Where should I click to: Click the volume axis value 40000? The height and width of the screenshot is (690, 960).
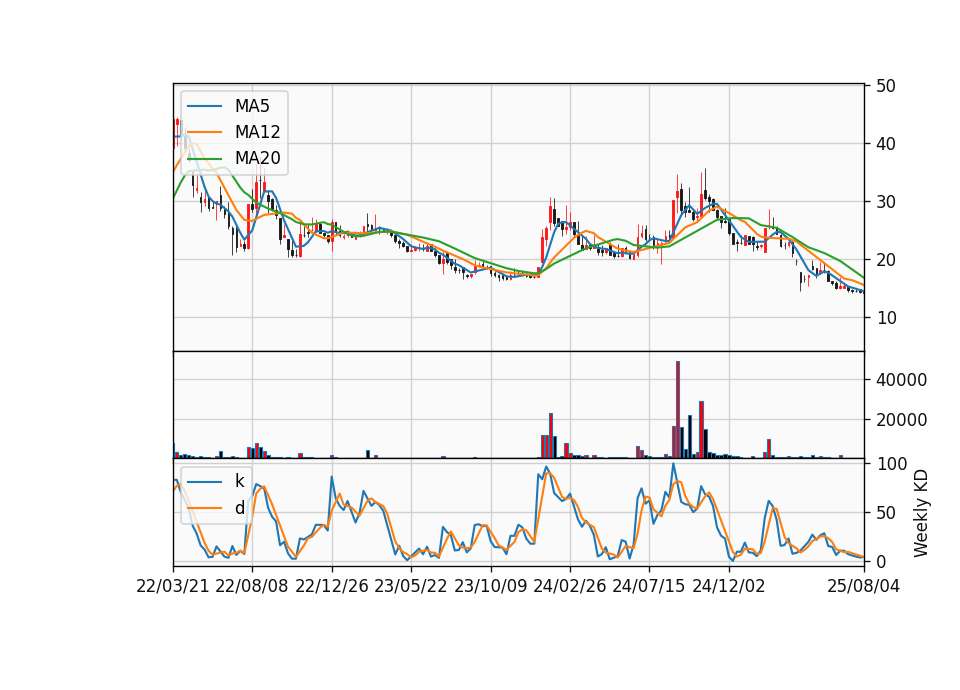[x=901, y=380]
